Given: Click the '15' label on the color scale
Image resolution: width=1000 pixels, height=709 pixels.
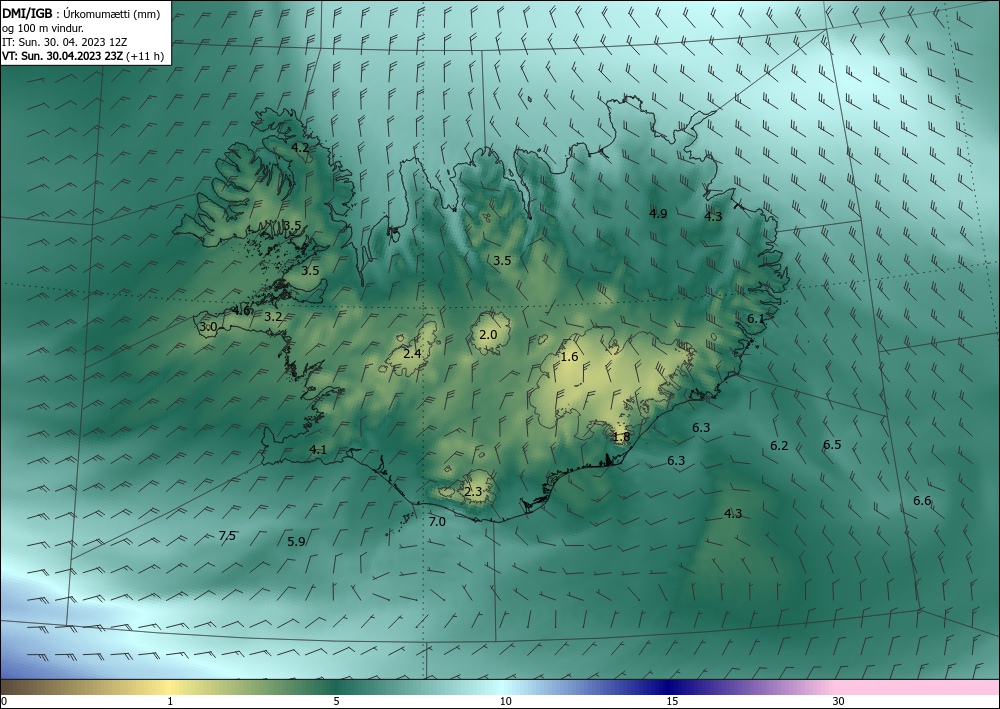Looking at the screenshot, I should [672, 701].
